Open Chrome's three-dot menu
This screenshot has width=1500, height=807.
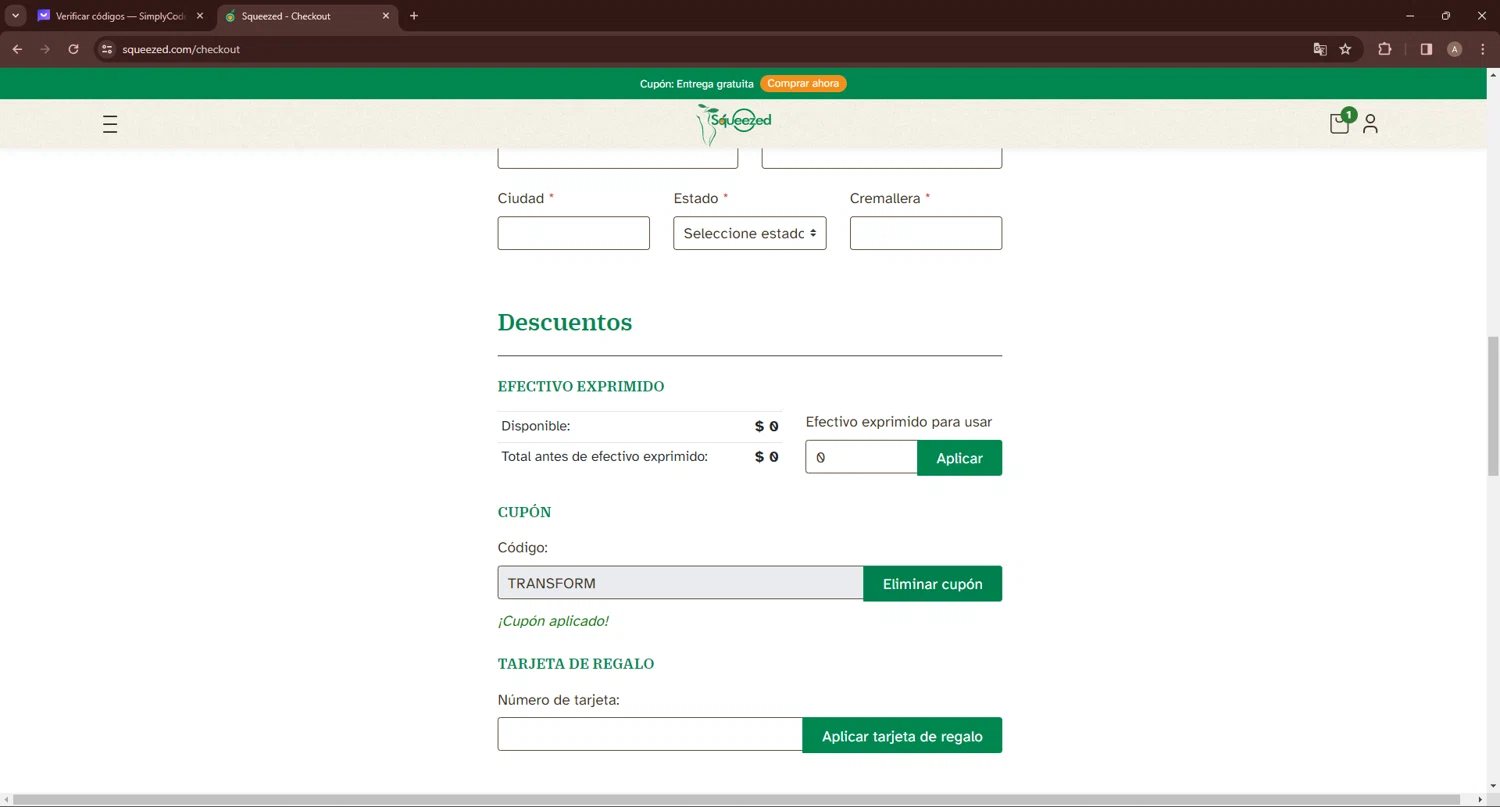(1482, 49)
